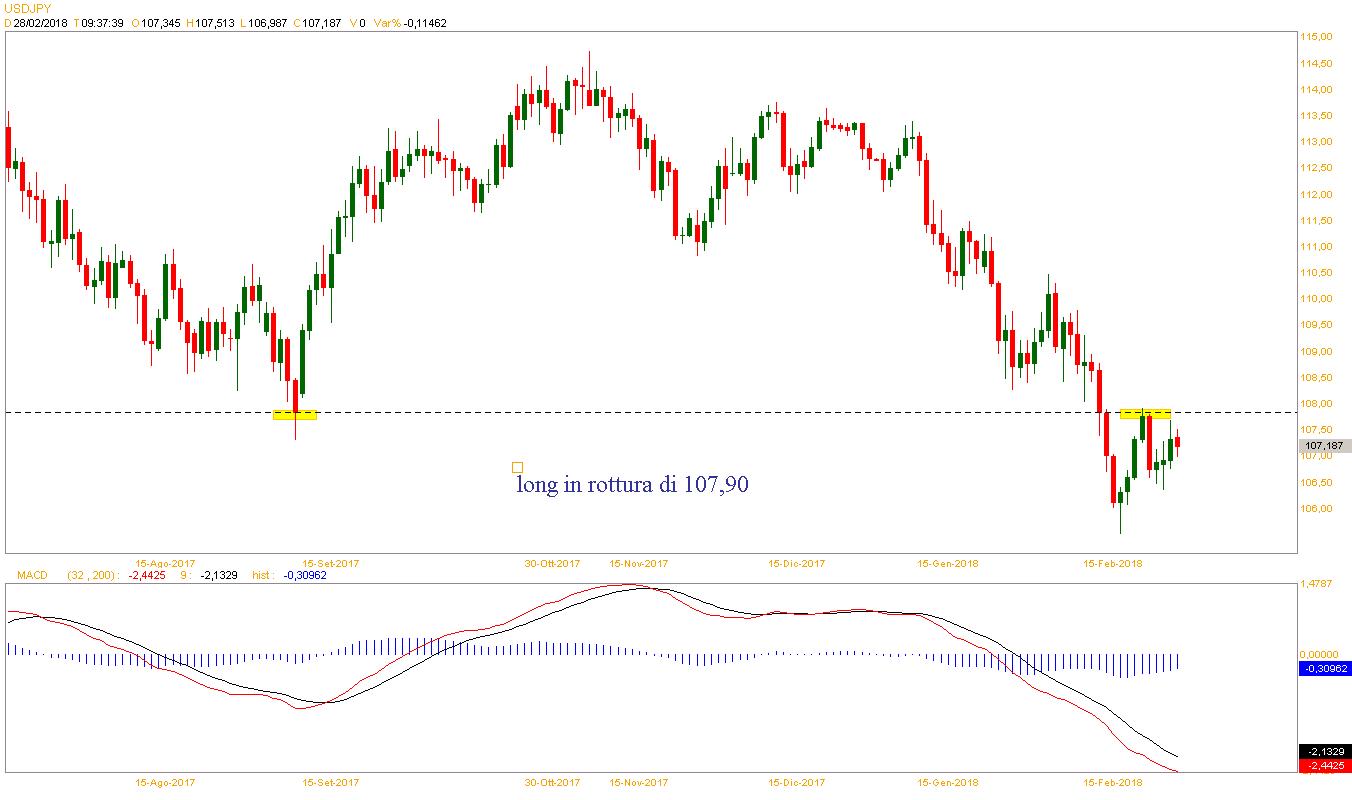Click the 0,0000 zero level on the MACD scale
The width and height of the screenshot is (1352, 800).
point(1316,654)
